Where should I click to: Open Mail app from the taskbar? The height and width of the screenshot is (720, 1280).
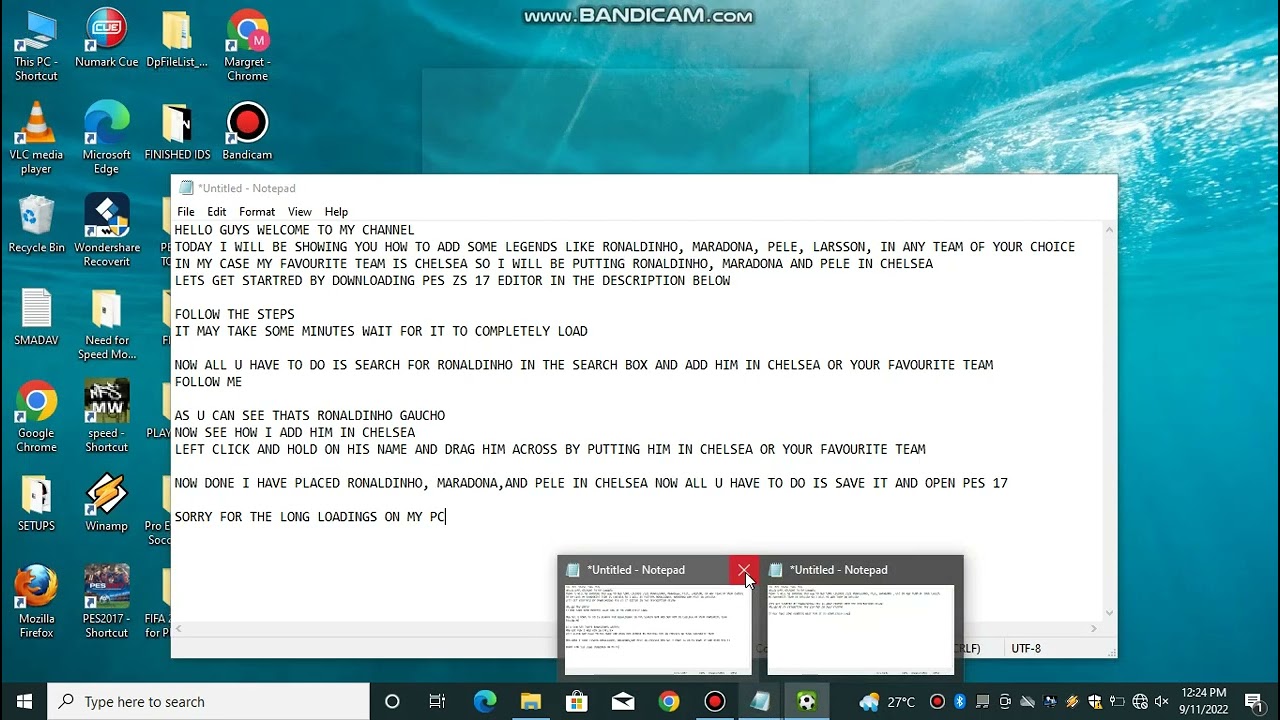pyautogui.click(x=622, y=702)
